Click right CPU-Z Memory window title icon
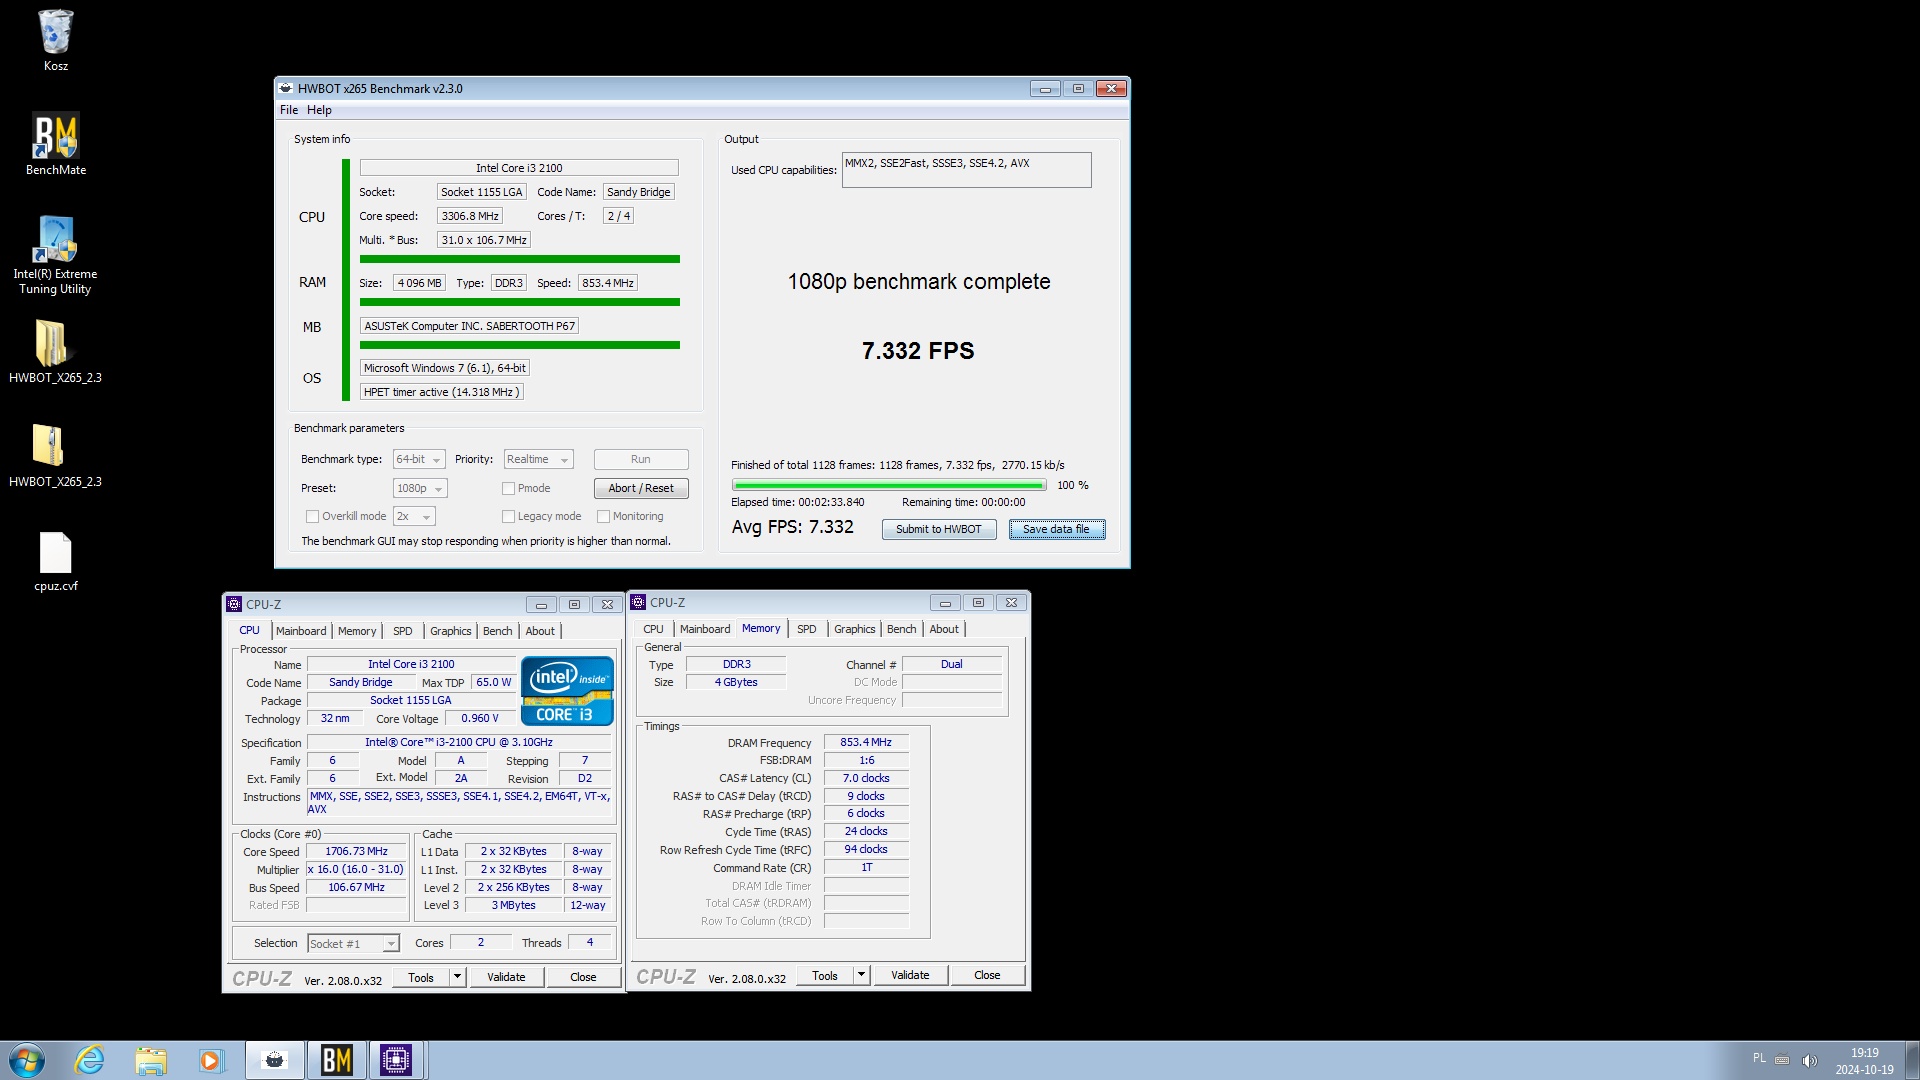 (638, 602)
